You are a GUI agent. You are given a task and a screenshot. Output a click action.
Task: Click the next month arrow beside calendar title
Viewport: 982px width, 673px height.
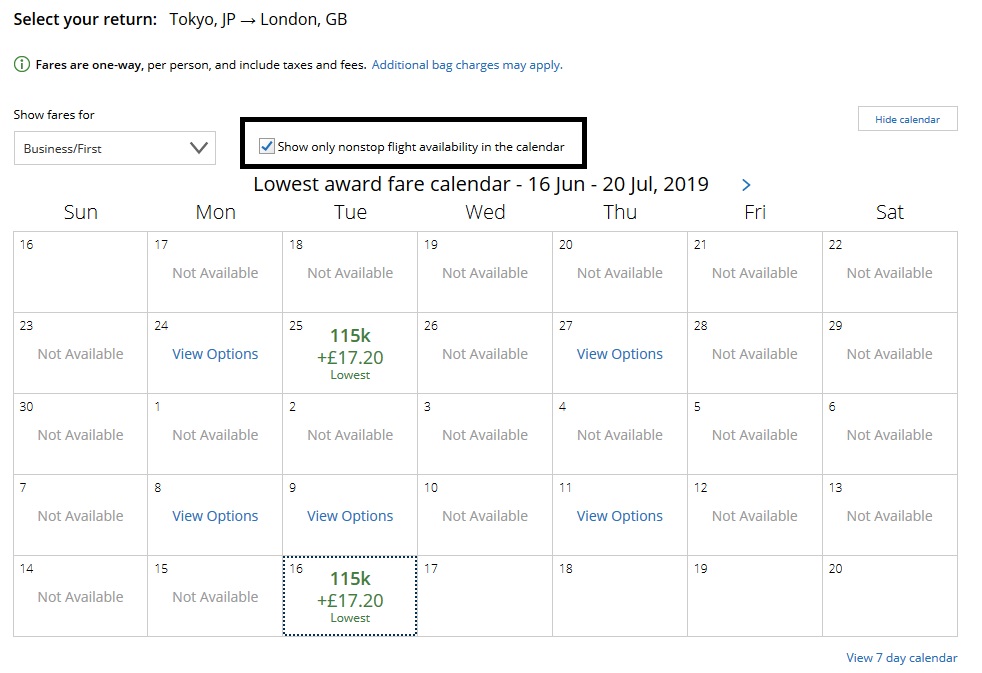coord(746,185)
